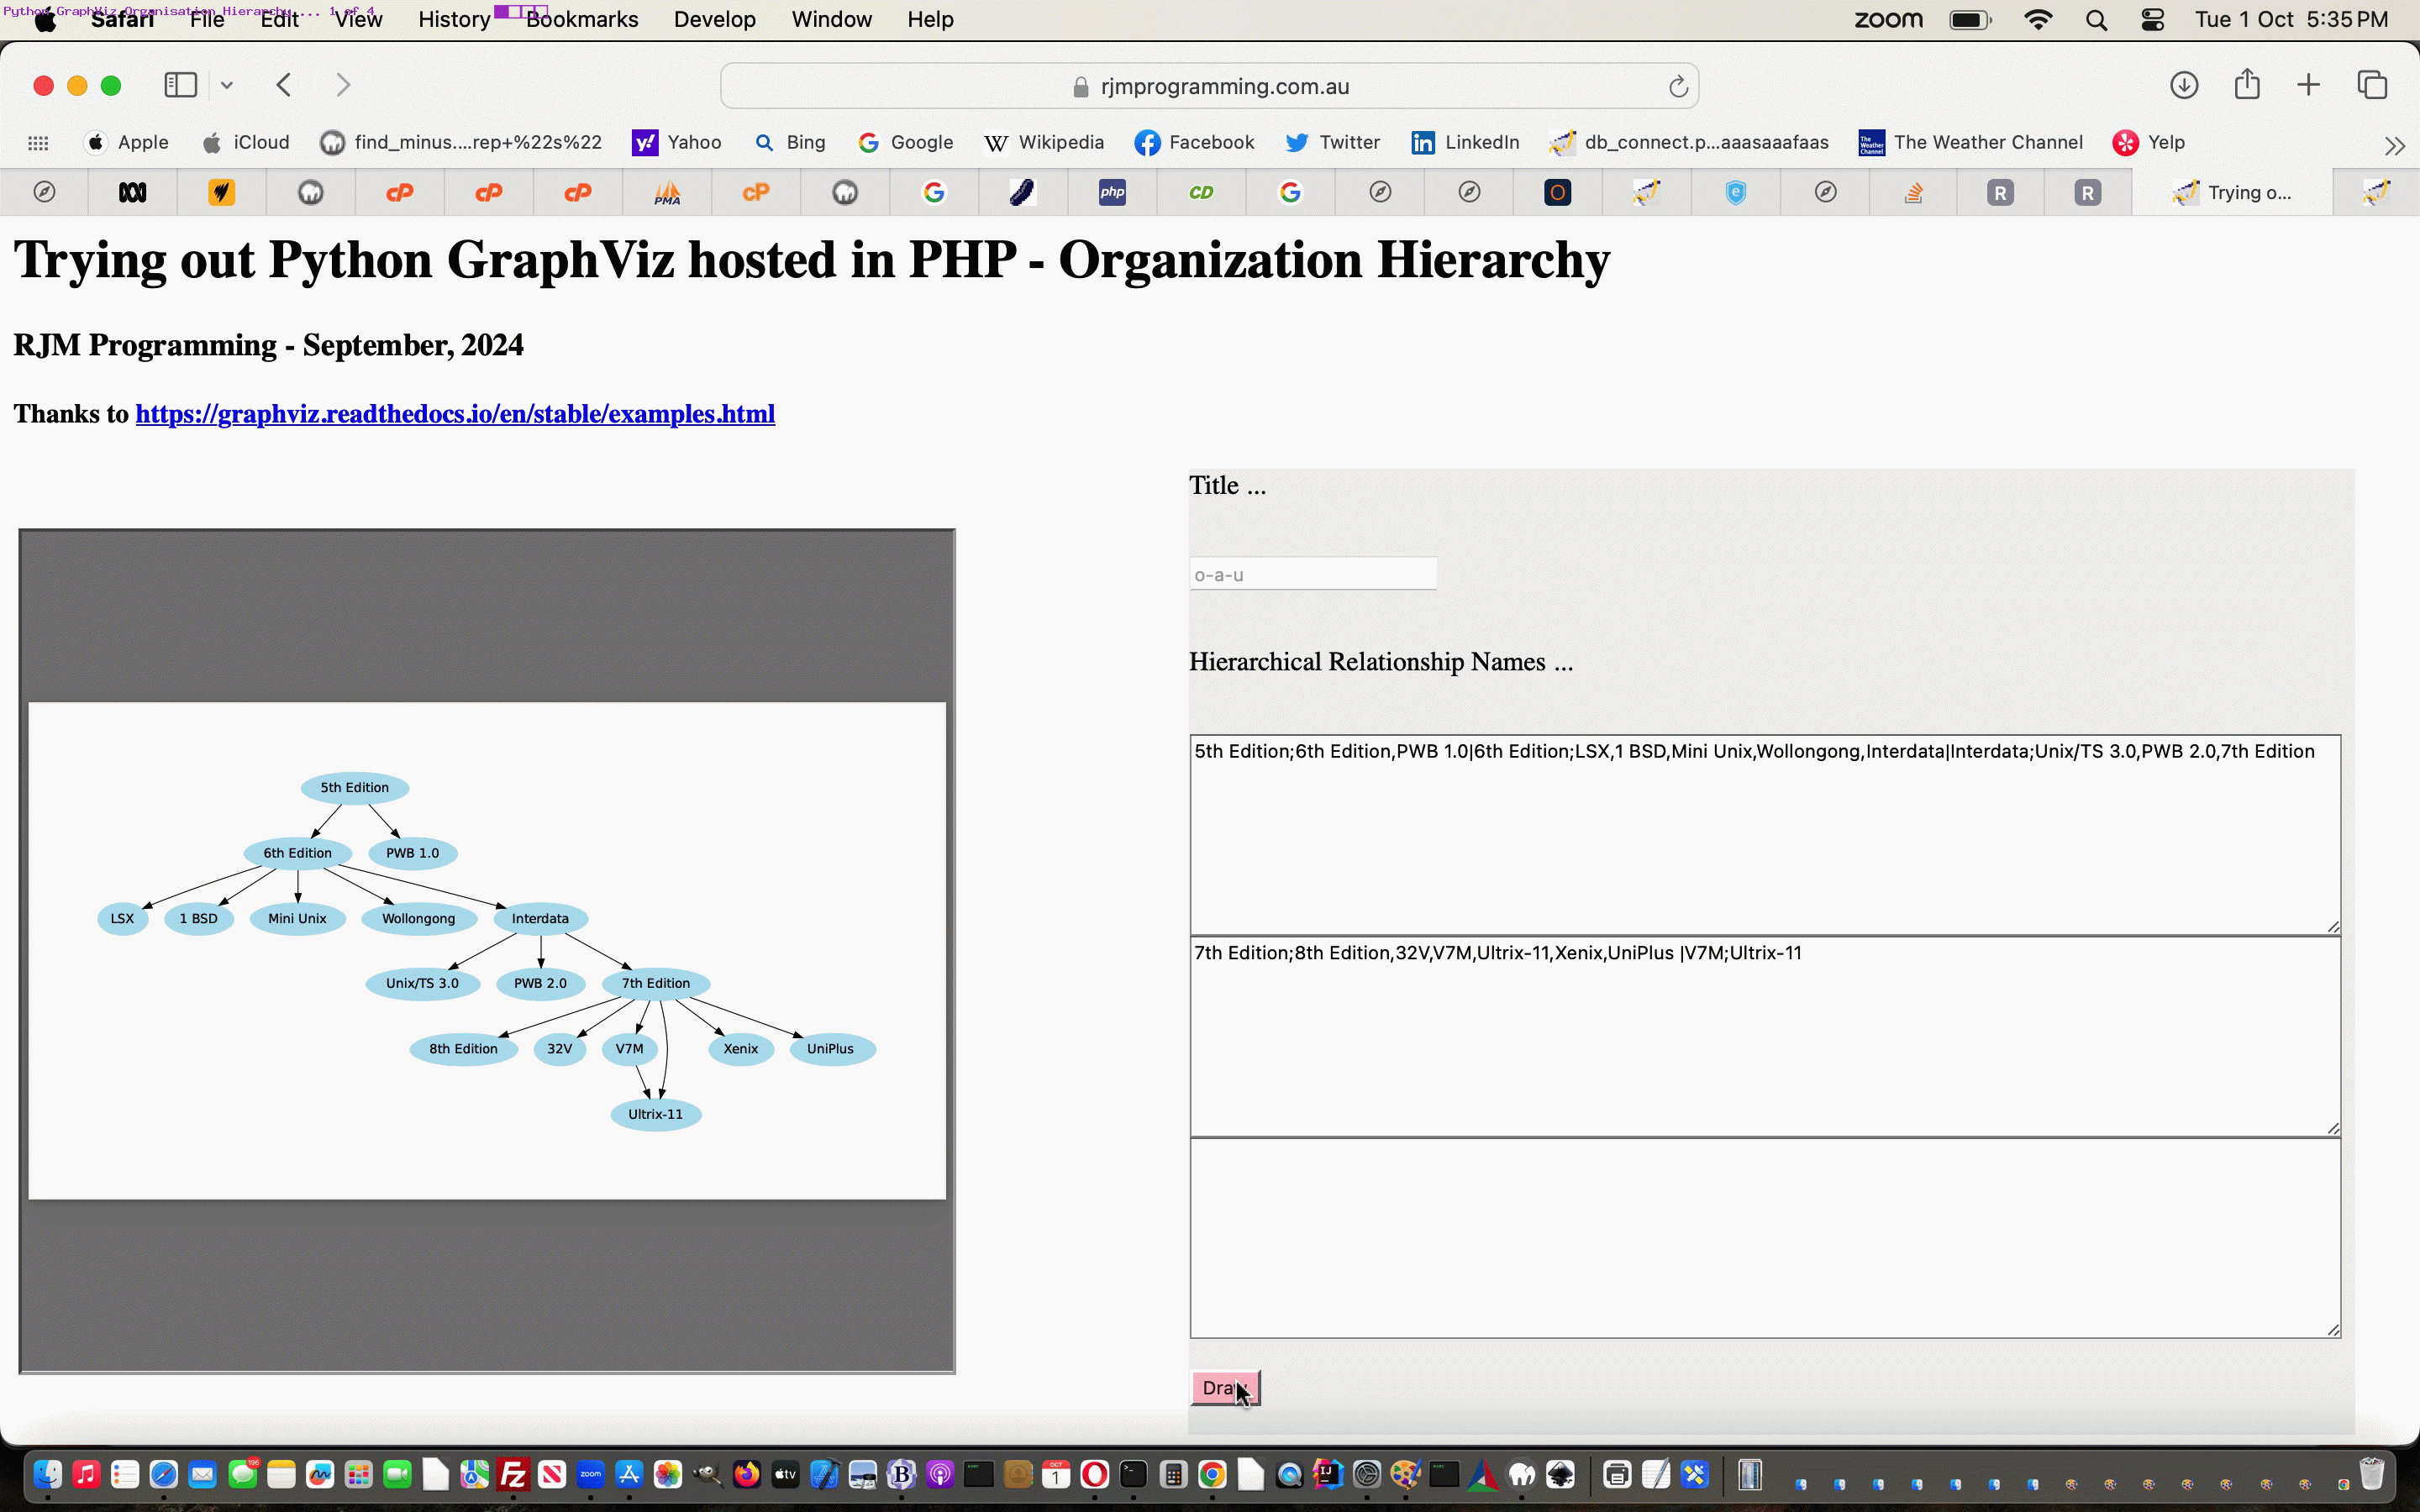Click the empty third relationship textarea
This screenshot has width=2420, height=1512.
(1764, 1237)
